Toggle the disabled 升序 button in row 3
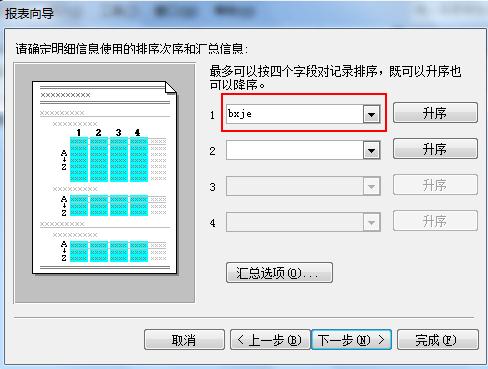Image resolution: width=488 pixels, height=369 pixels. tap(435, 185)
